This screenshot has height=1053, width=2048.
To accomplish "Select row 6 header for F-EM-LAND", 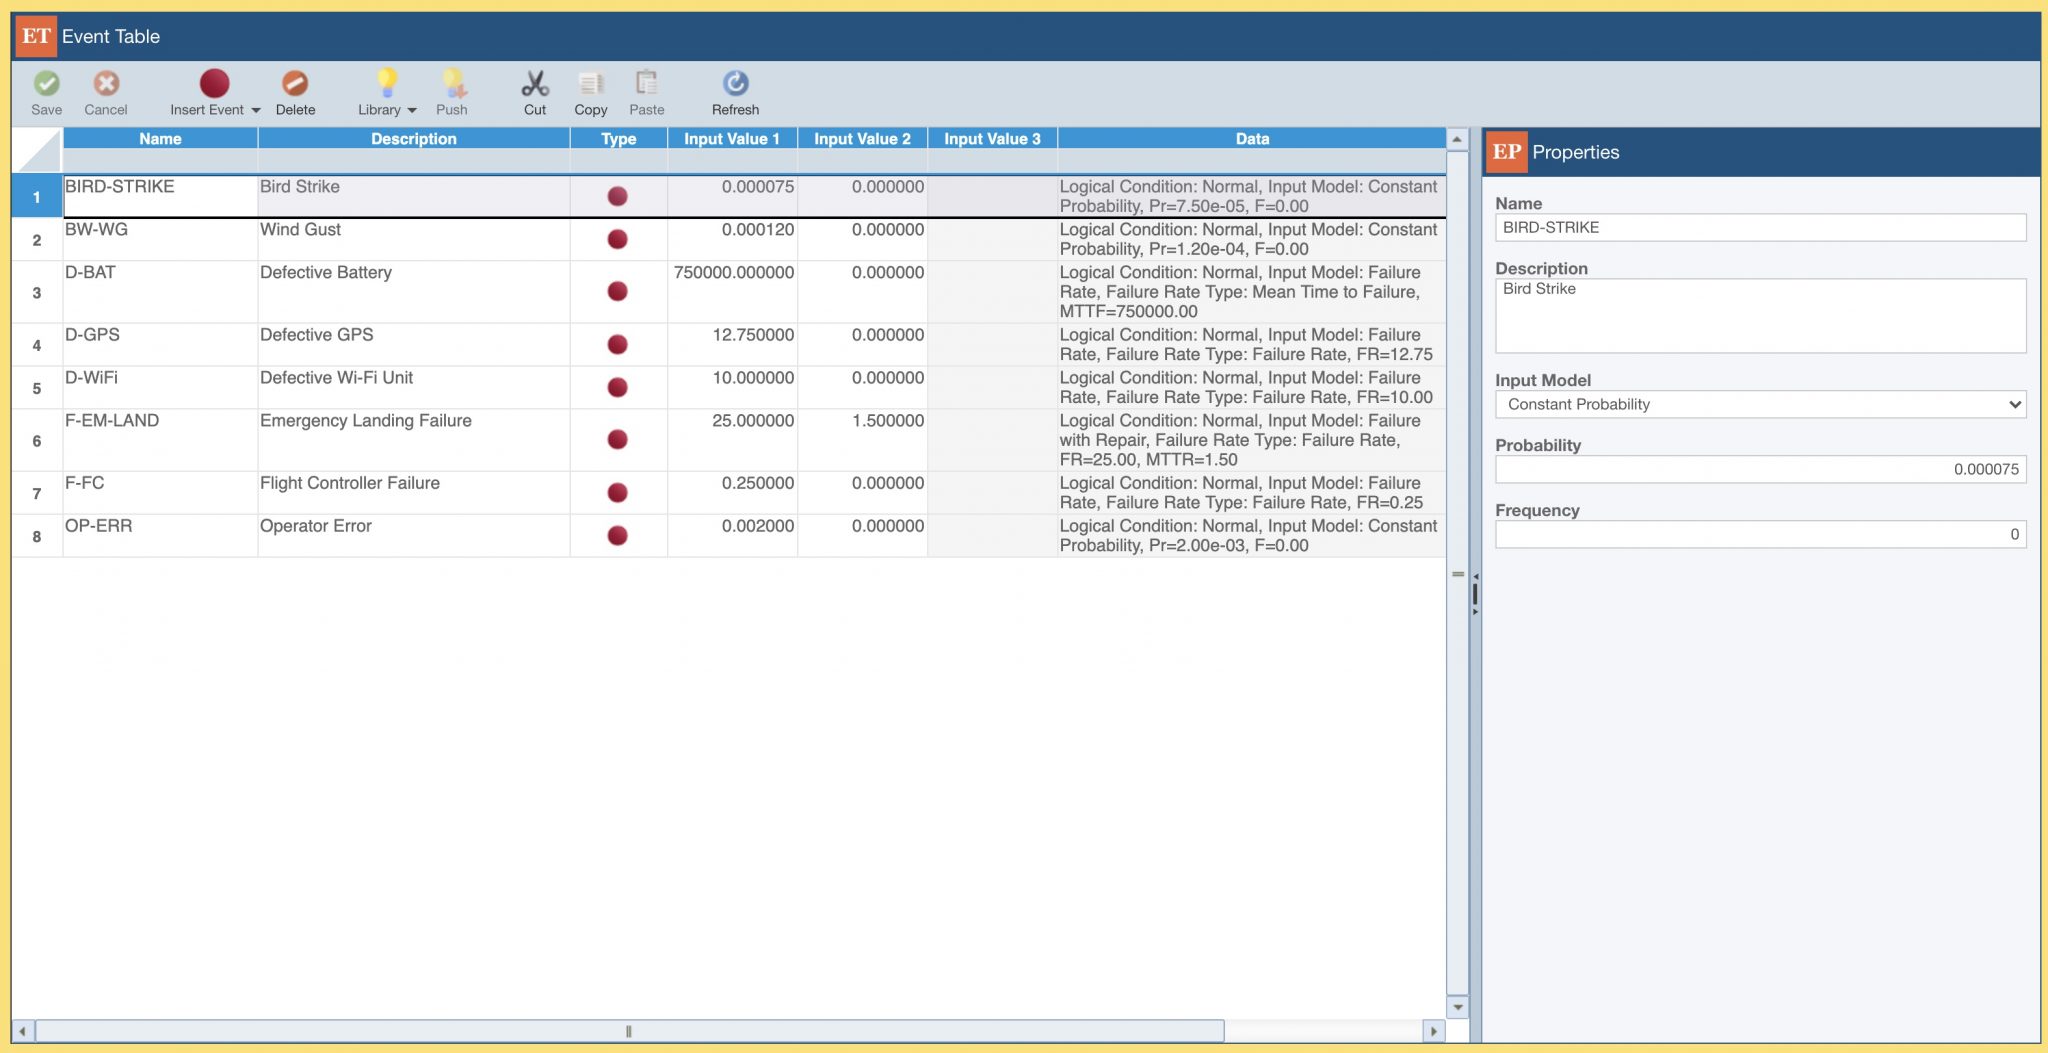I will pos(37,441).
